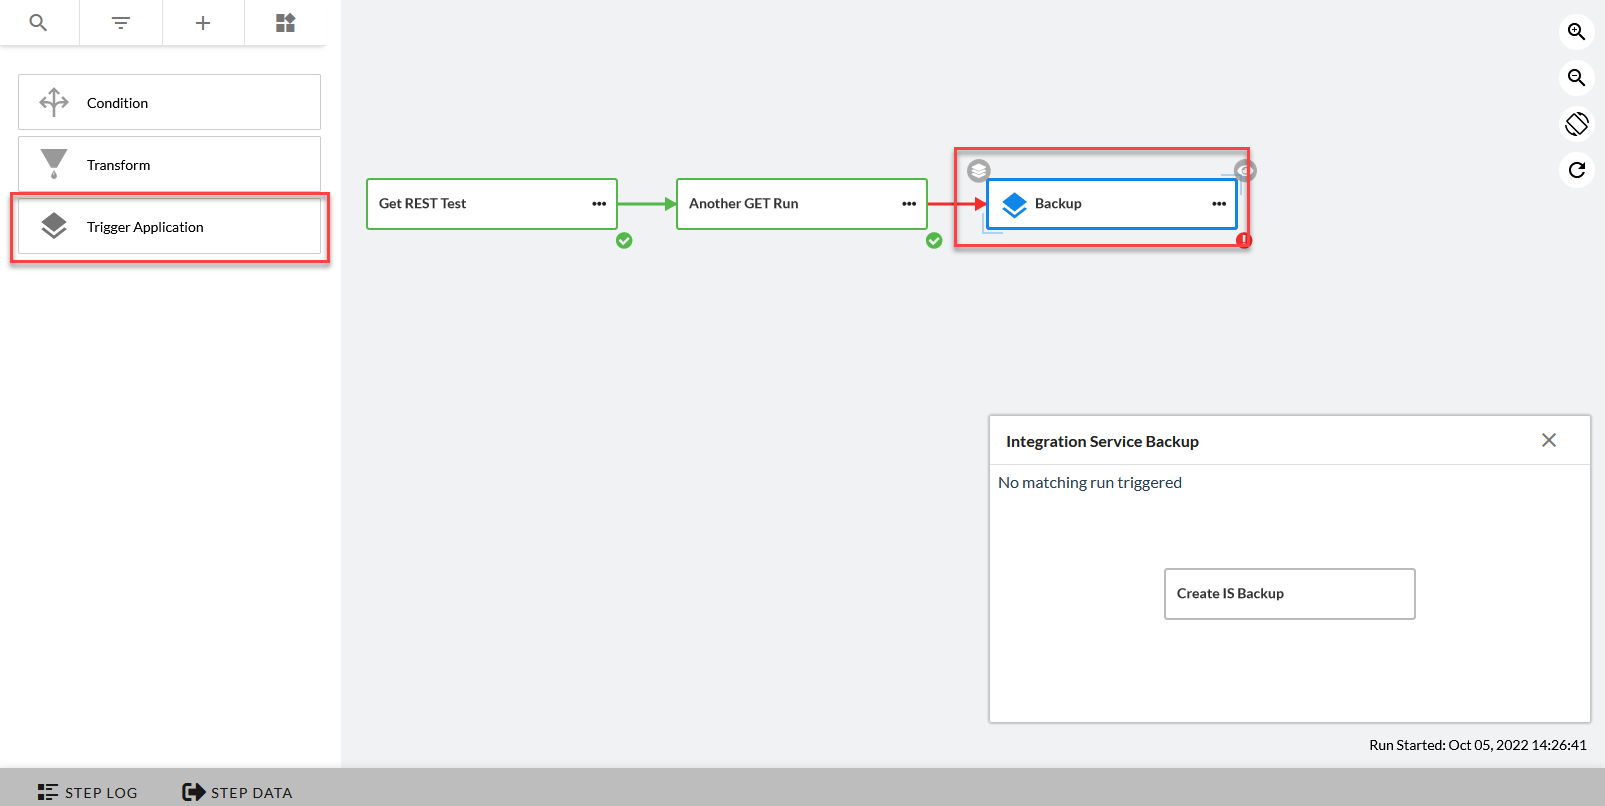Toggle the eye icon on the Backup step
The image size is (1605, 806).
coord(1244,171)
